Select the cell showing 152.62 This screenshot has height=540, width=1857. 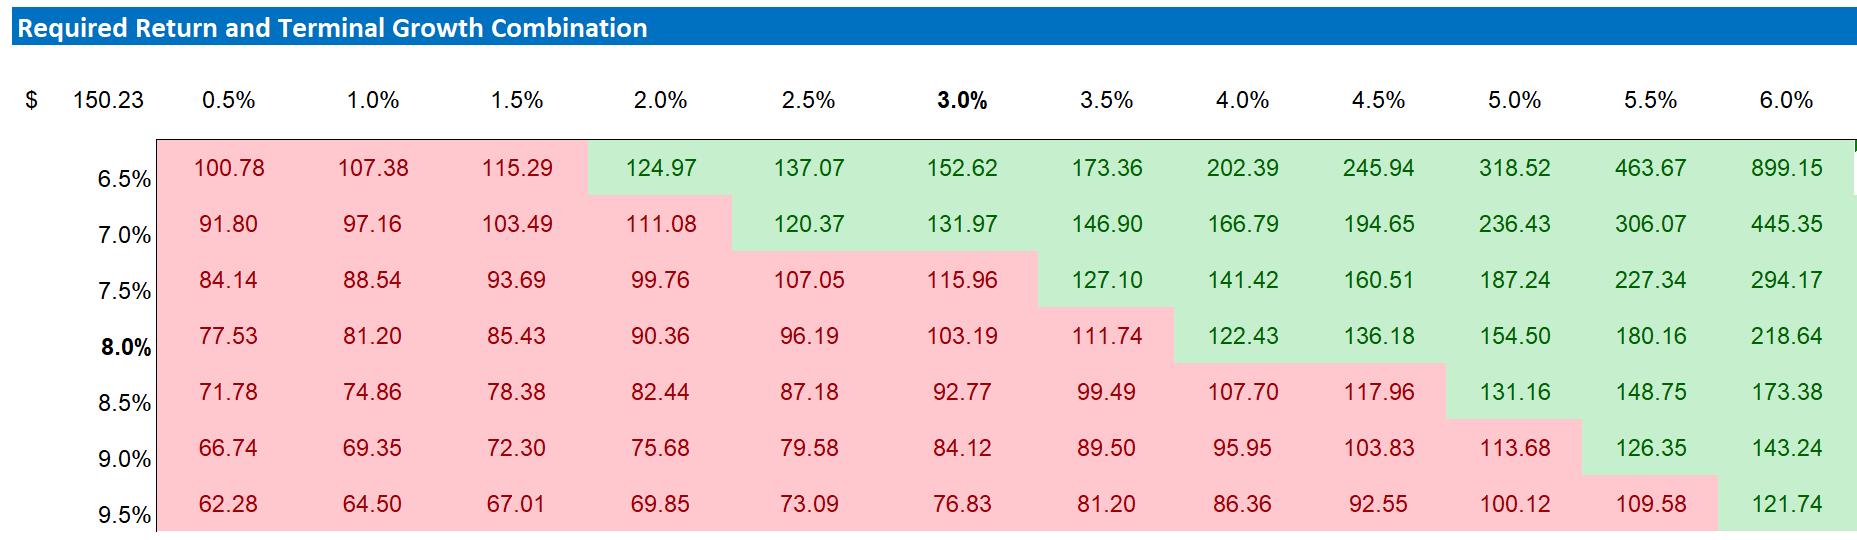click(962, 168)
